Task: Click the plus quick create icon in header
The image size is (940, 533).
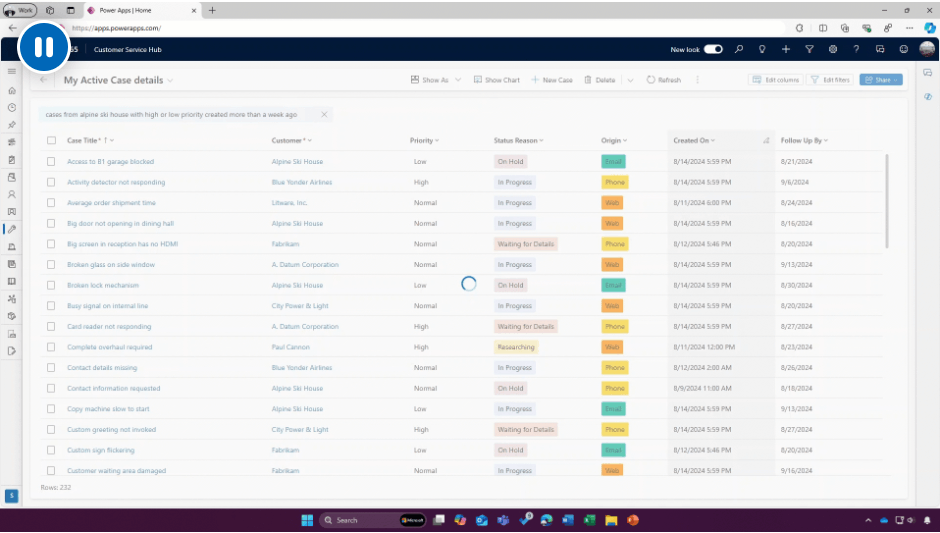Action: [x=785, y=49]
